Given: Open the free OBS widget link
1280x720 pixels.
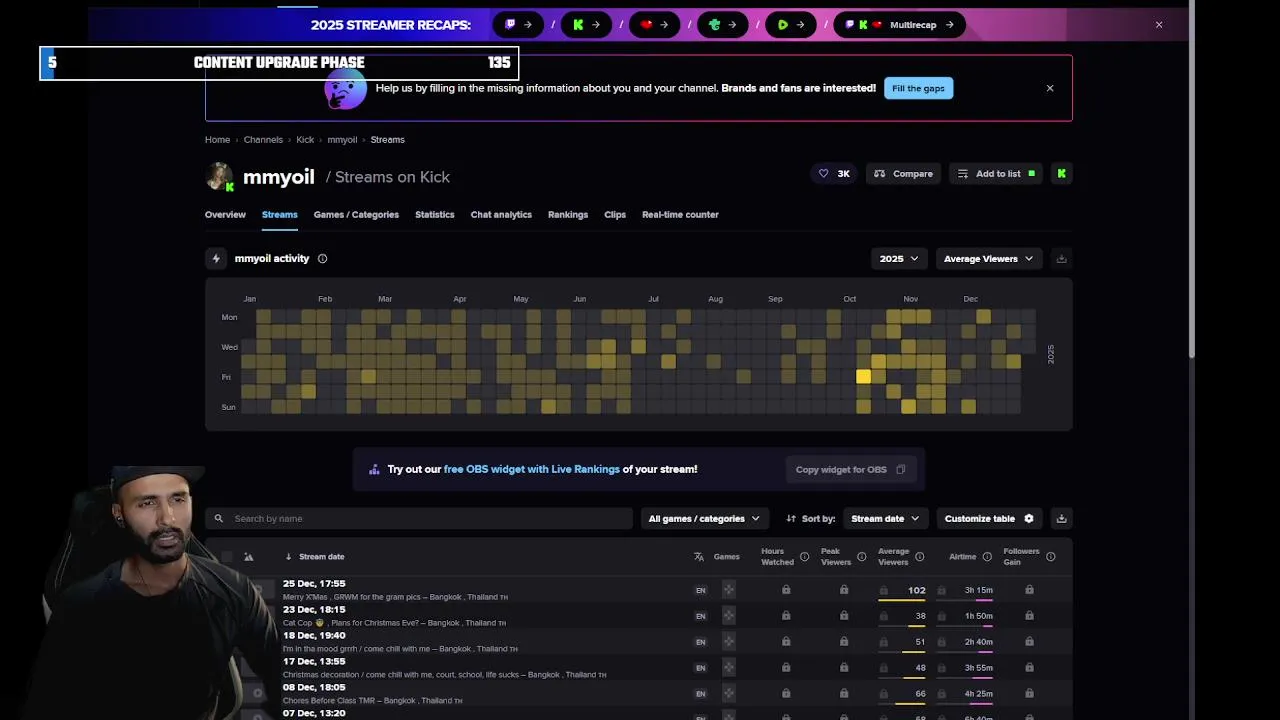Looking at the screenshot, I should pyautogui.click(x=532, y=469).
